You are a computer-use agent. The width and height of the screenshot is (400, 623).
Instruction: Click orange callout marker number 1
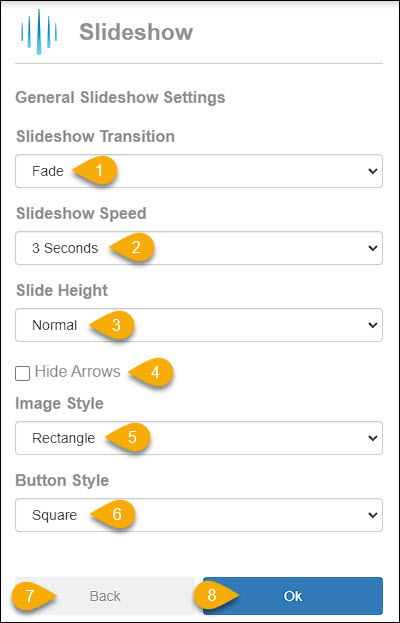[x=95, y=171]
